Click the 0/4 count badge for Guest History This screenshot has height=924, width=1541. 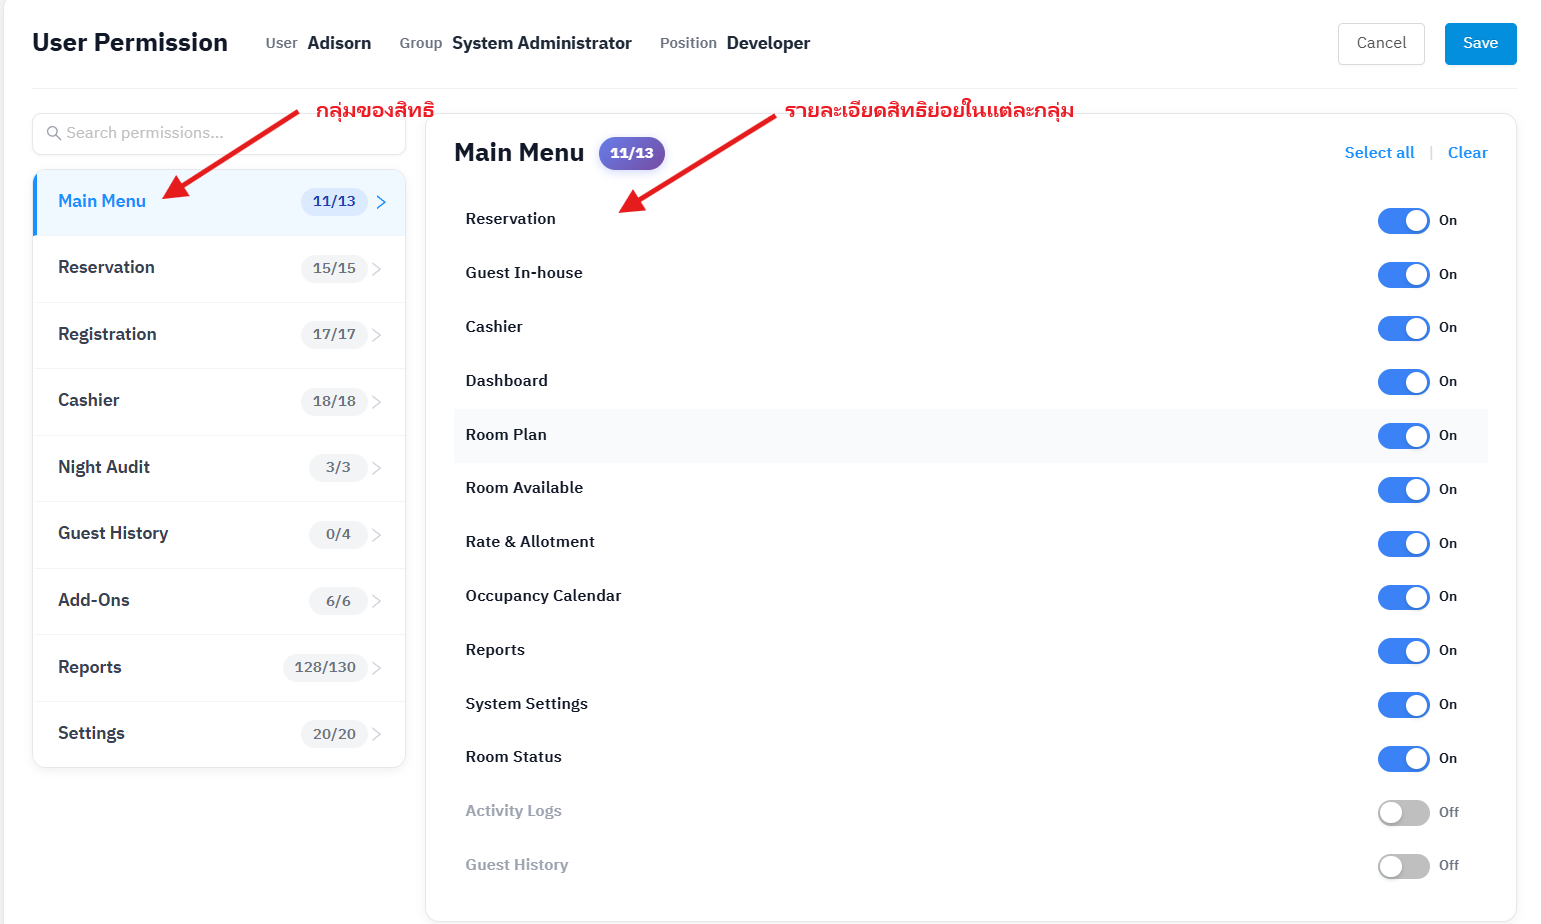pyautogui.click(x=338, y=534)
